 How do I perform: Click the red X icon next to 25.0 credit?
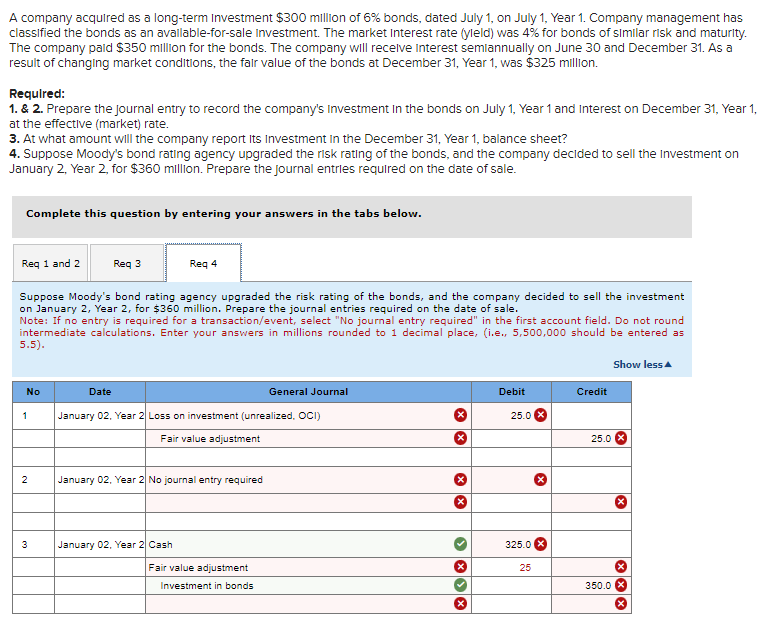point(621,437)
